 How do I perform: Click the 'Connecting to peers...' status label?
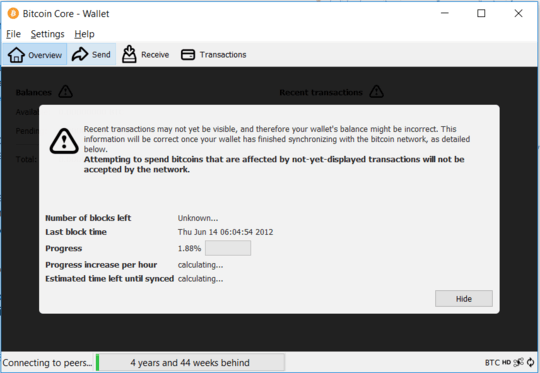coord(47,363)
